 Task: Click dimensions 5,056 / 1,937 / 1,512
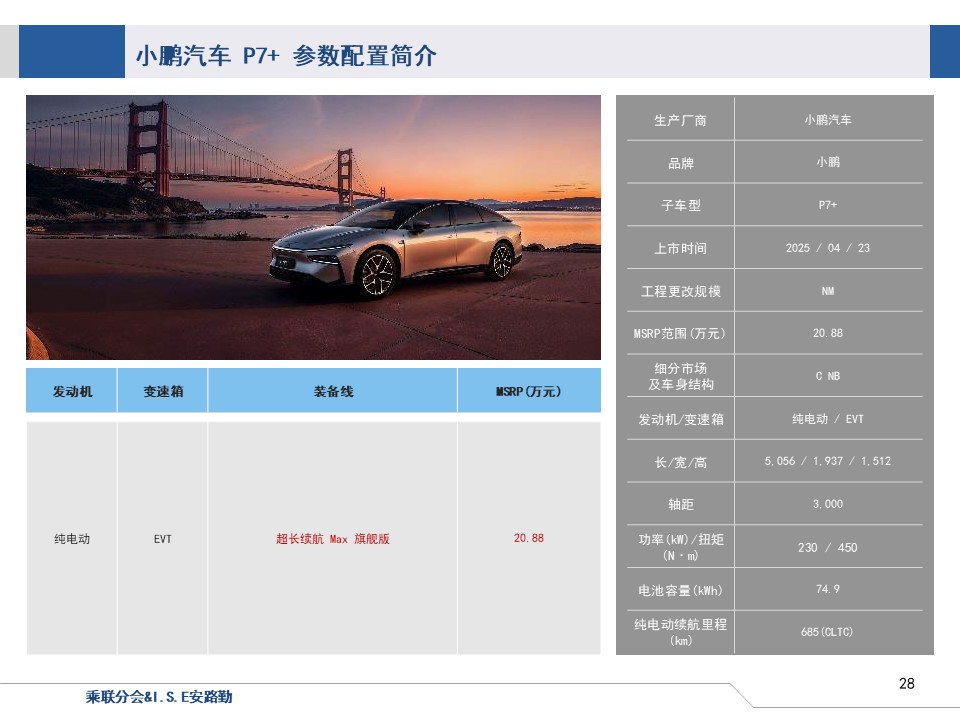(x=828, y=461)
